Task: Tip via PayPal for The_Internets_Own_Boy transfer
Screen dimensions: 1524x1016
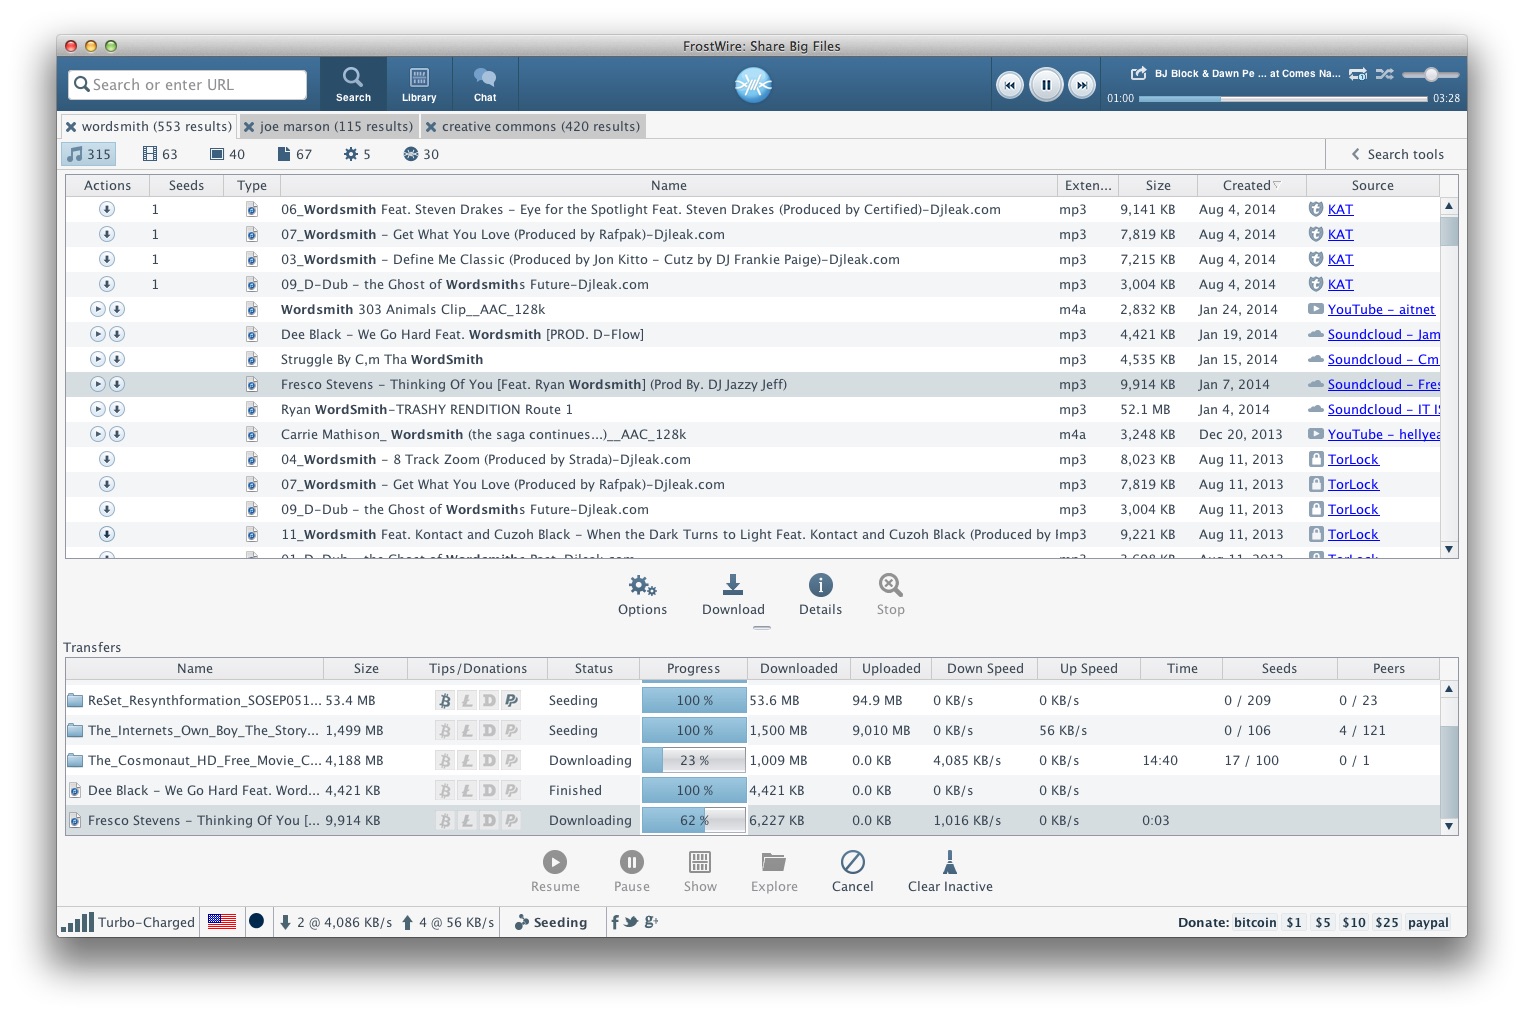Action: [x=511, y=730]
